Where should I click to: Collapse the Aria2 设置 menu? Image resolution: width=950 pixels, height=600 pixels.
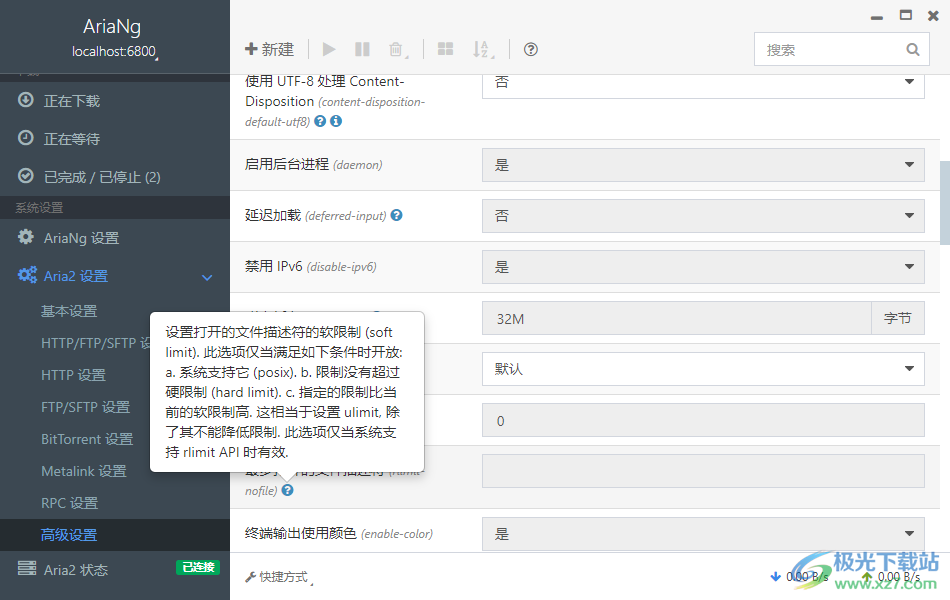tap(115, 276)
